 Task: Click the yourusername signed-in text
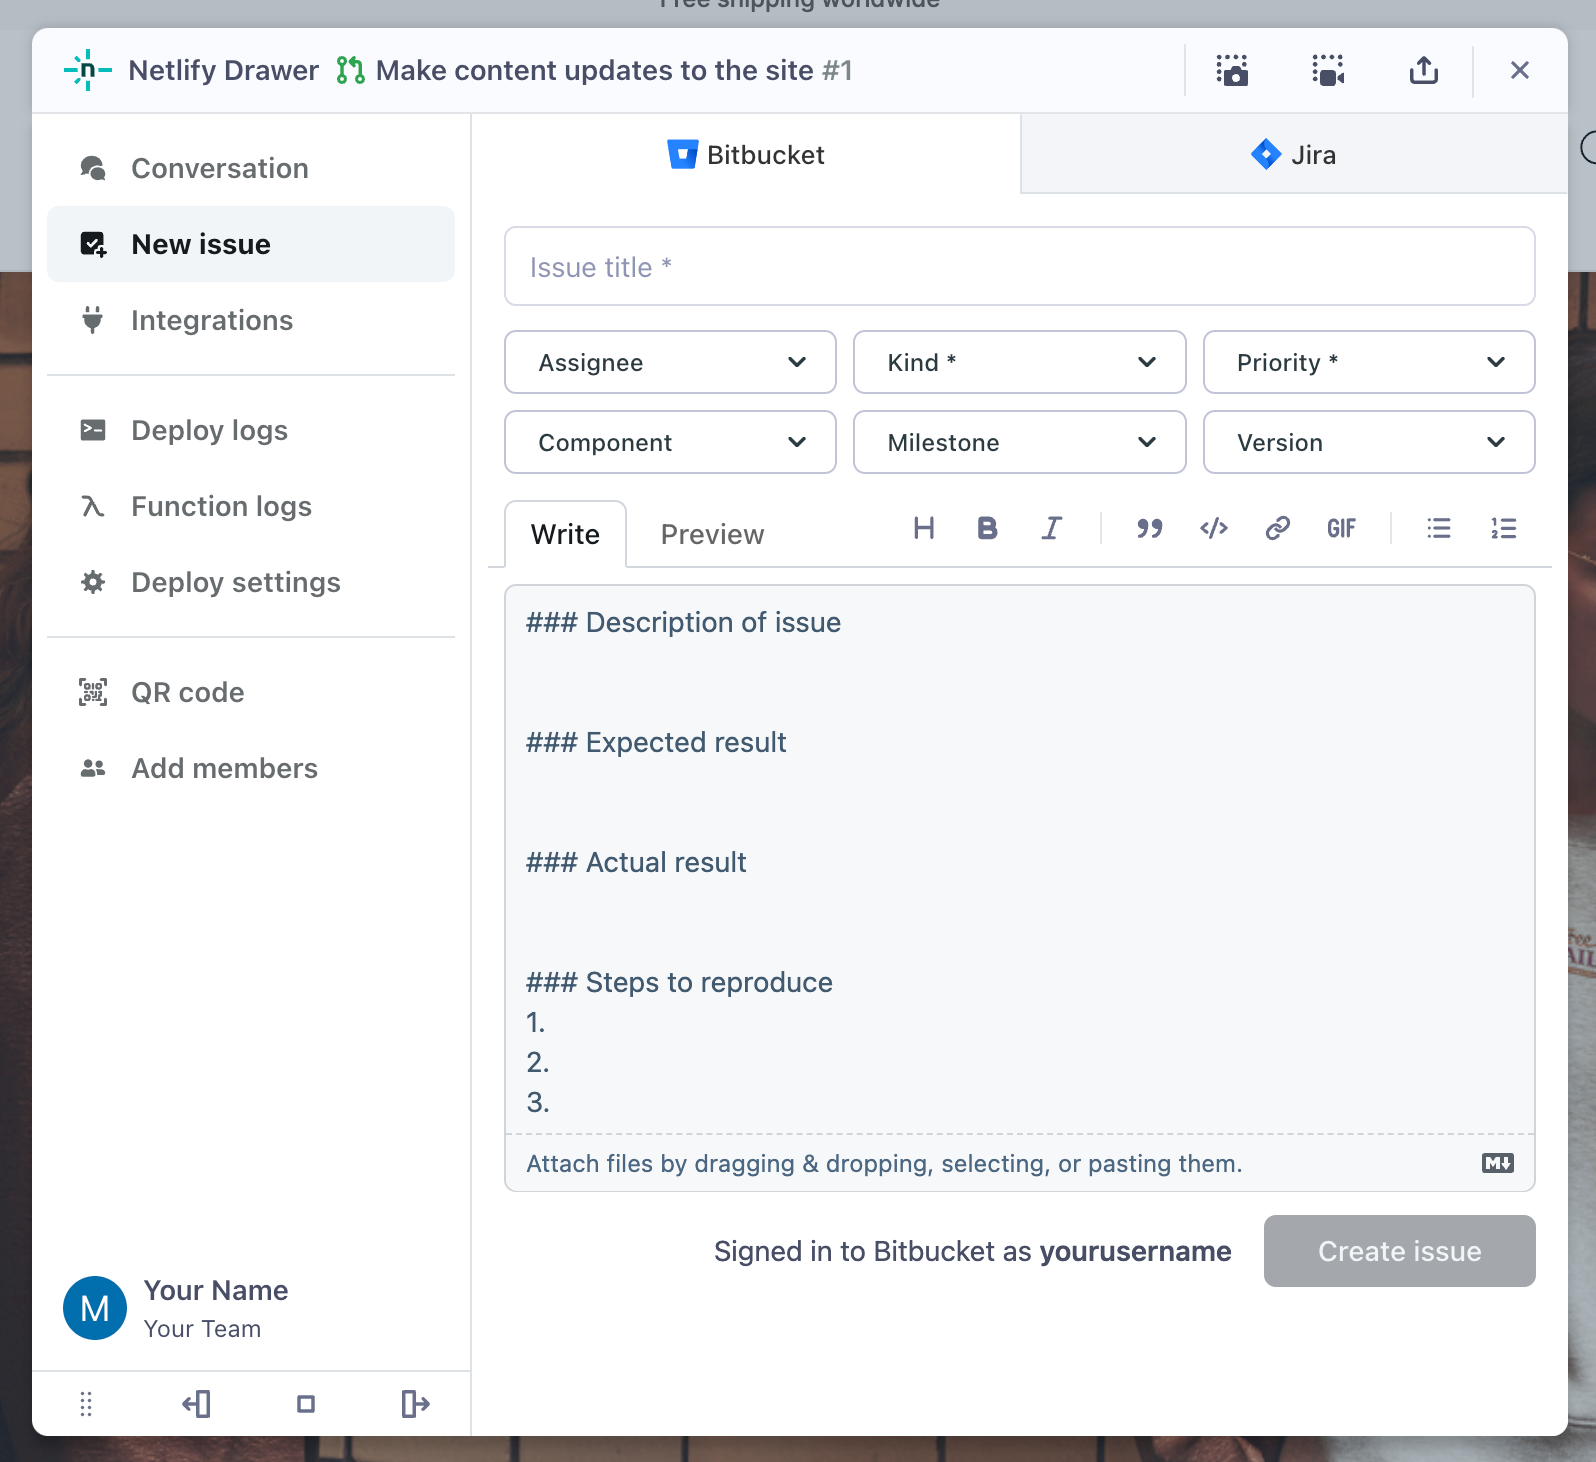[1136, 1251]
